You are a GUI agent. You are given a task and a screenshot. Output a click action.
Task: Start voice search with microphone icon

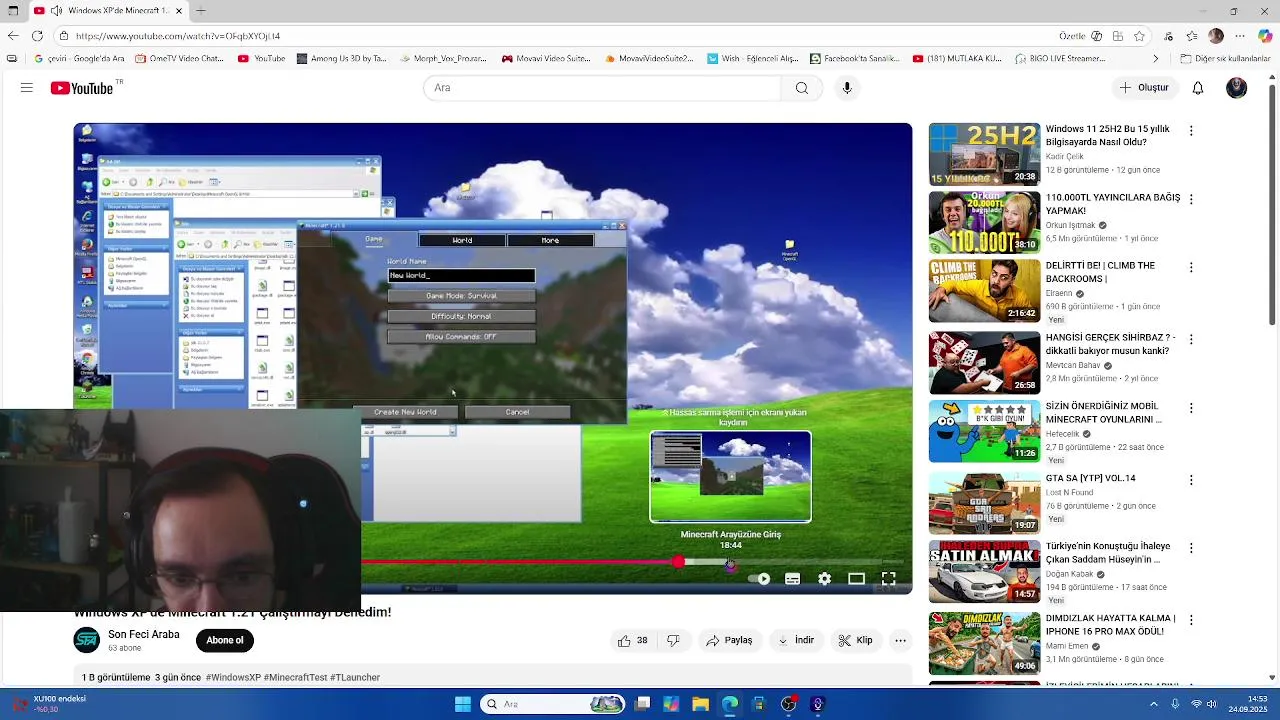847,88
